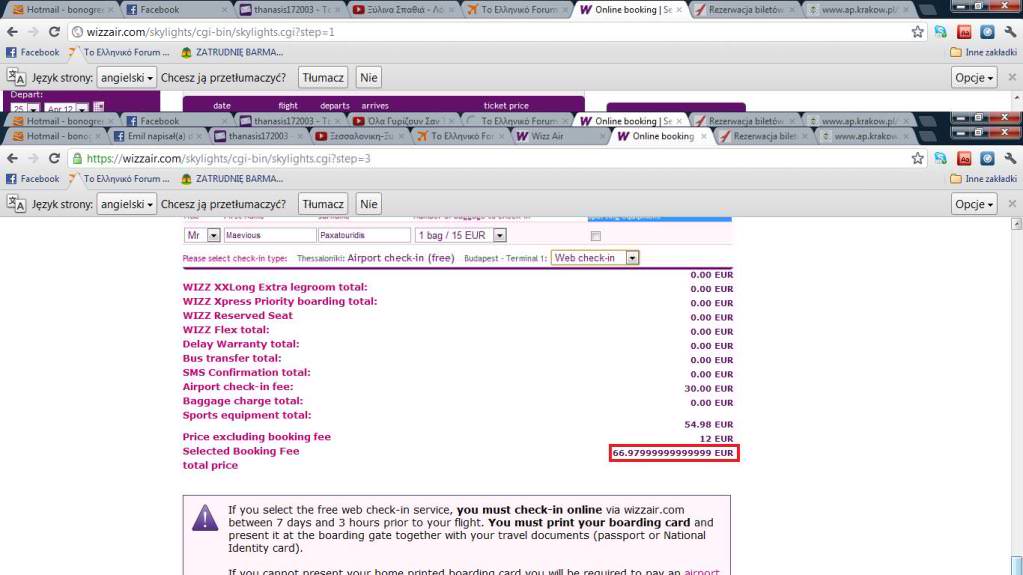Click blue globe extension icon in step=1 window
This screenshot has height=575, width=1023.
pos(987,31)
